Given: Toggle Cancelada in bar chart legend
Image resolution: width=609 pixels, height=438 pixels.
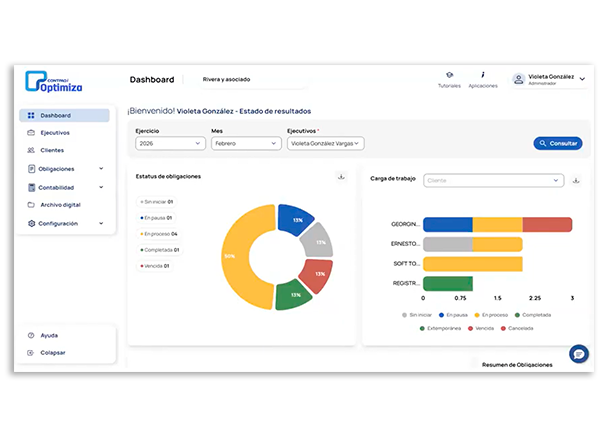Looking at the screenshot, I should pyautogui.click(x=517, y=328).
